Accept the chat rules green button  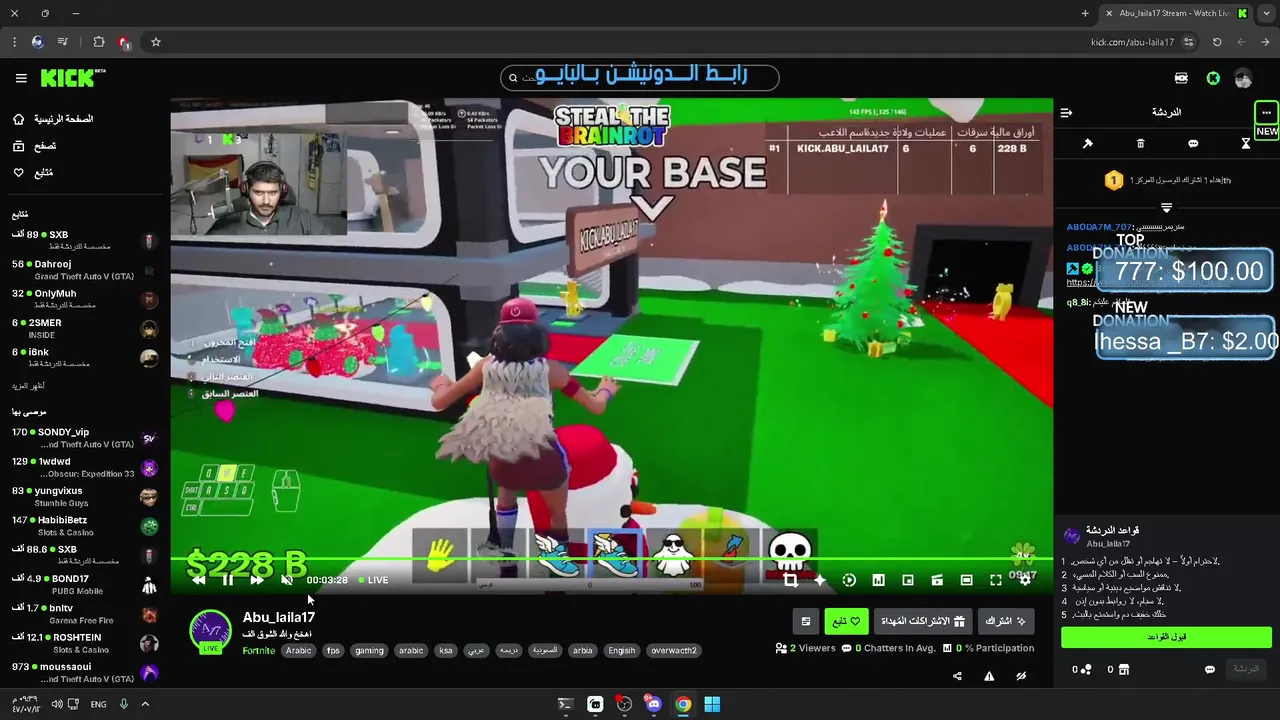(1166, 636)
